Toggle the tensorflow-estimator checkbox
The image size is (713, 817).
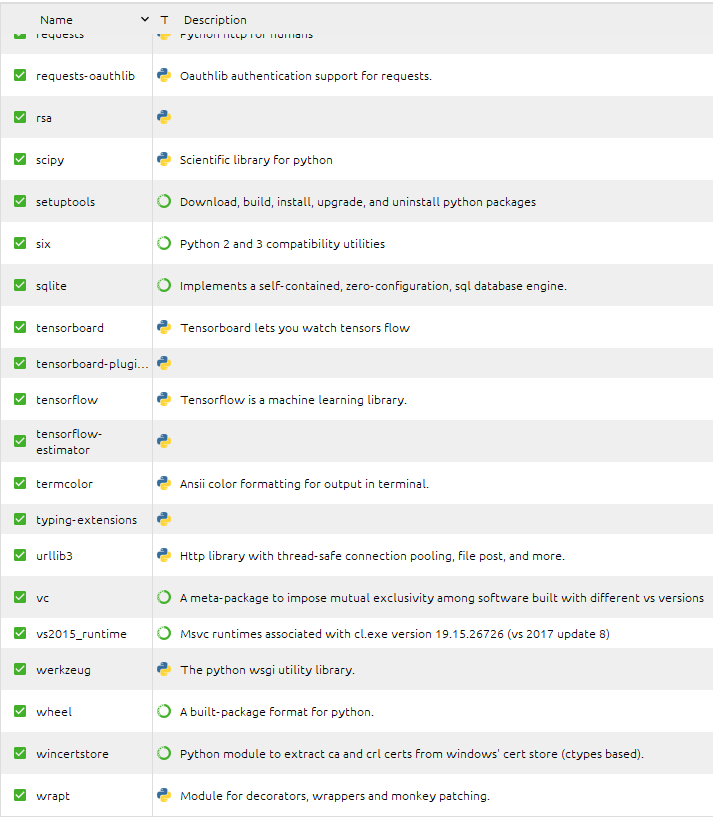click(x=20, y=441)
